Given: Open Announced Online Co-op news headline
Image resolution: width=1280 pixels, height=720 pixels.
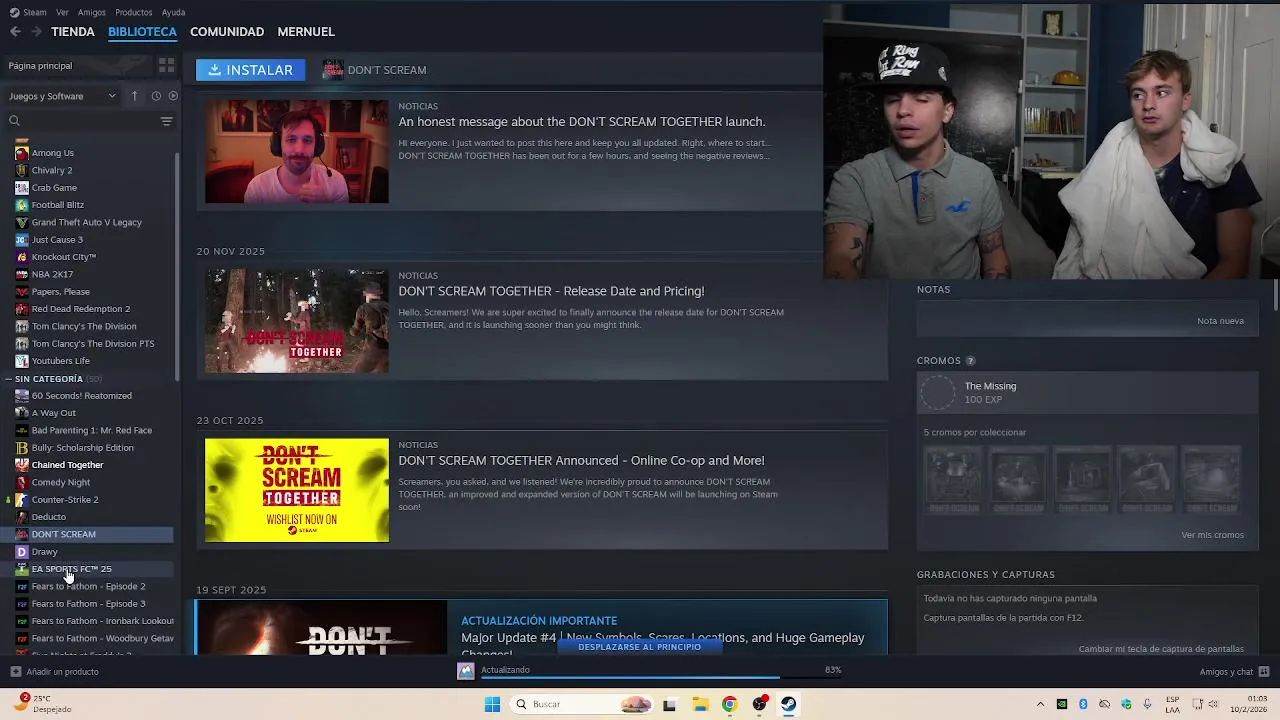Looking at the screenshot, I should (x=581, y=461).
